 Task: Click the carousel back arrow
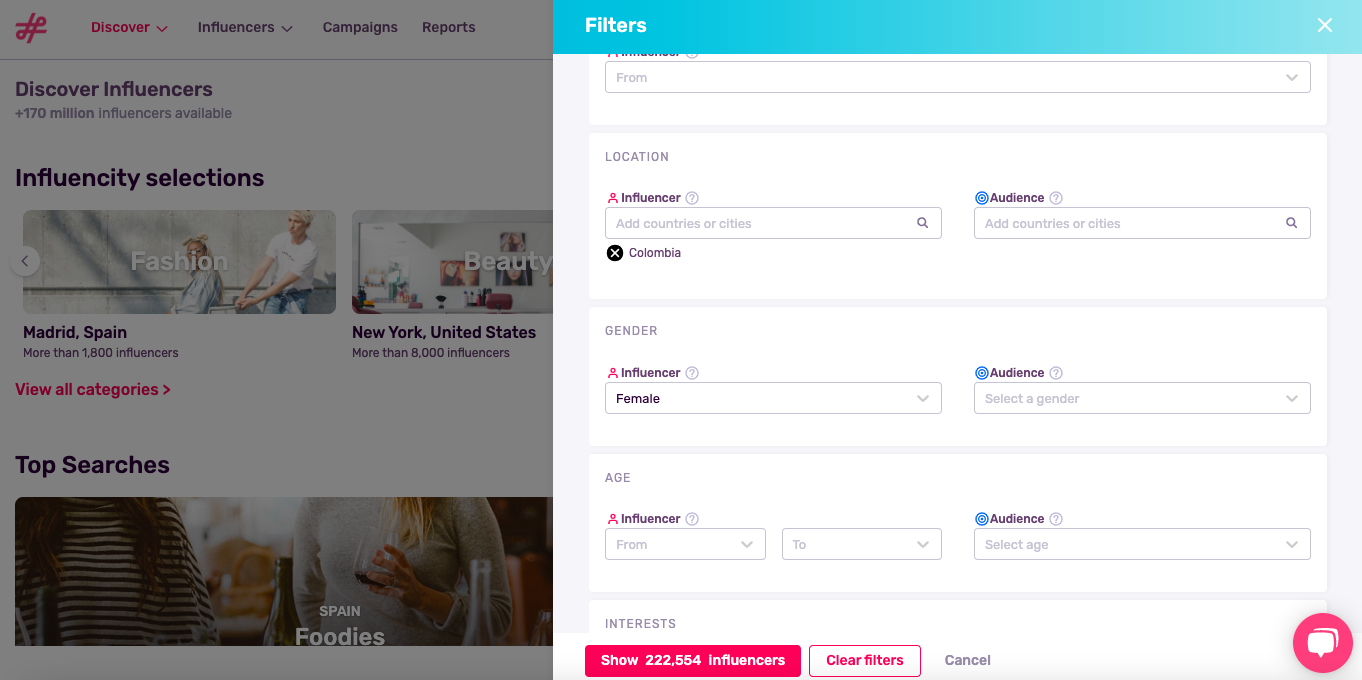coord(24,261)
